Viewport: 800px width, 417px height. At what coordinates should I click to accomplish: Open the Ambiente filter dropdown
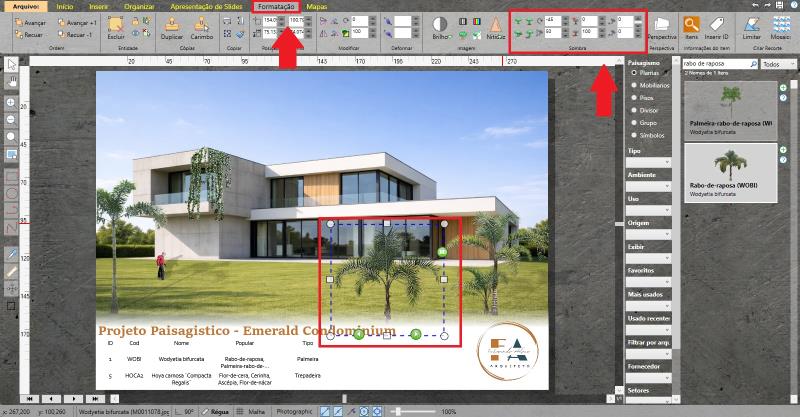point(647,186)
